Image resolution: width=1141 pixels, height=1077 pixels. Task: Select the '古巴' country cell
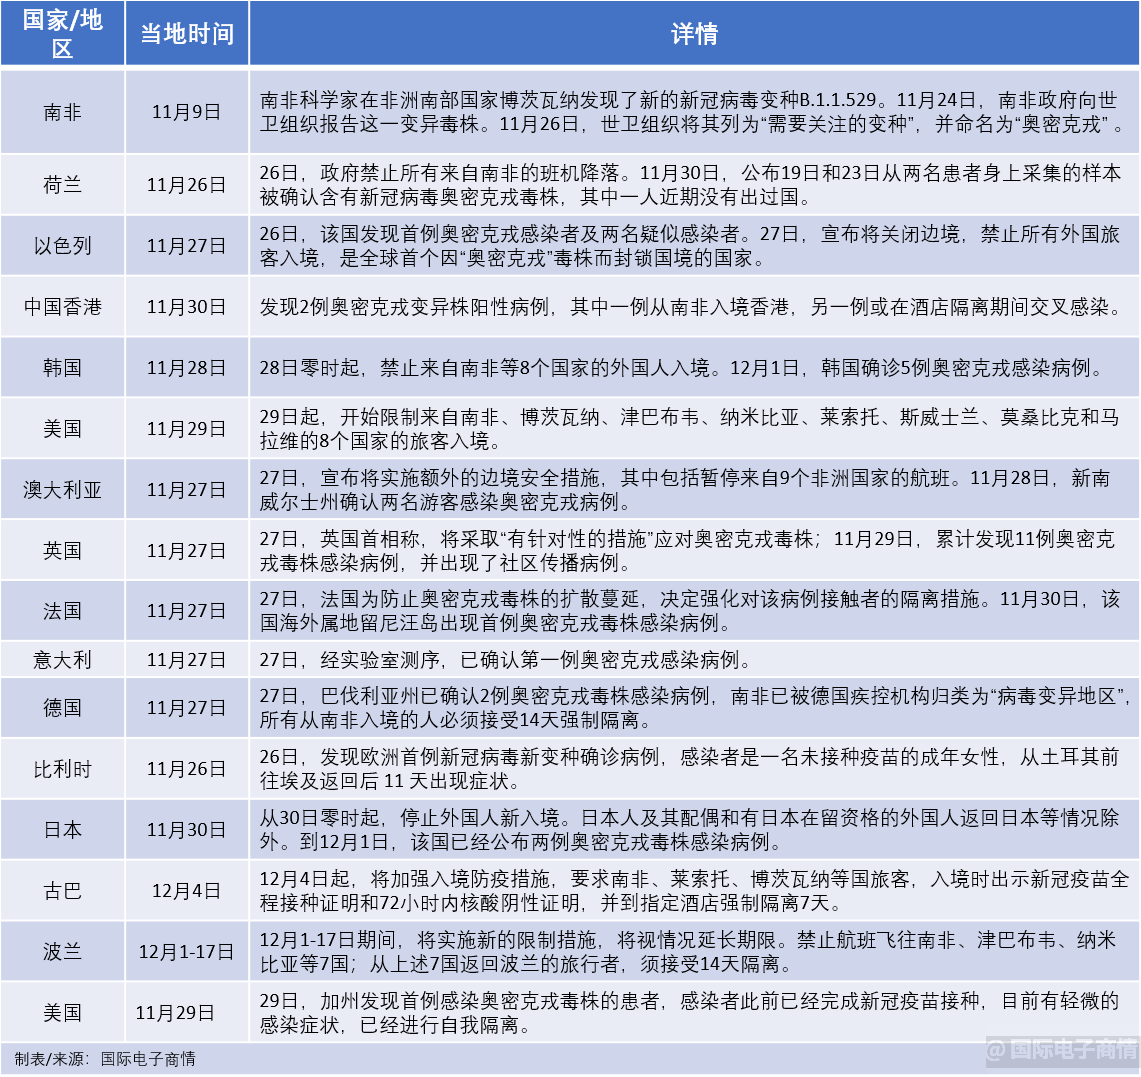click(x=63, y=891)
